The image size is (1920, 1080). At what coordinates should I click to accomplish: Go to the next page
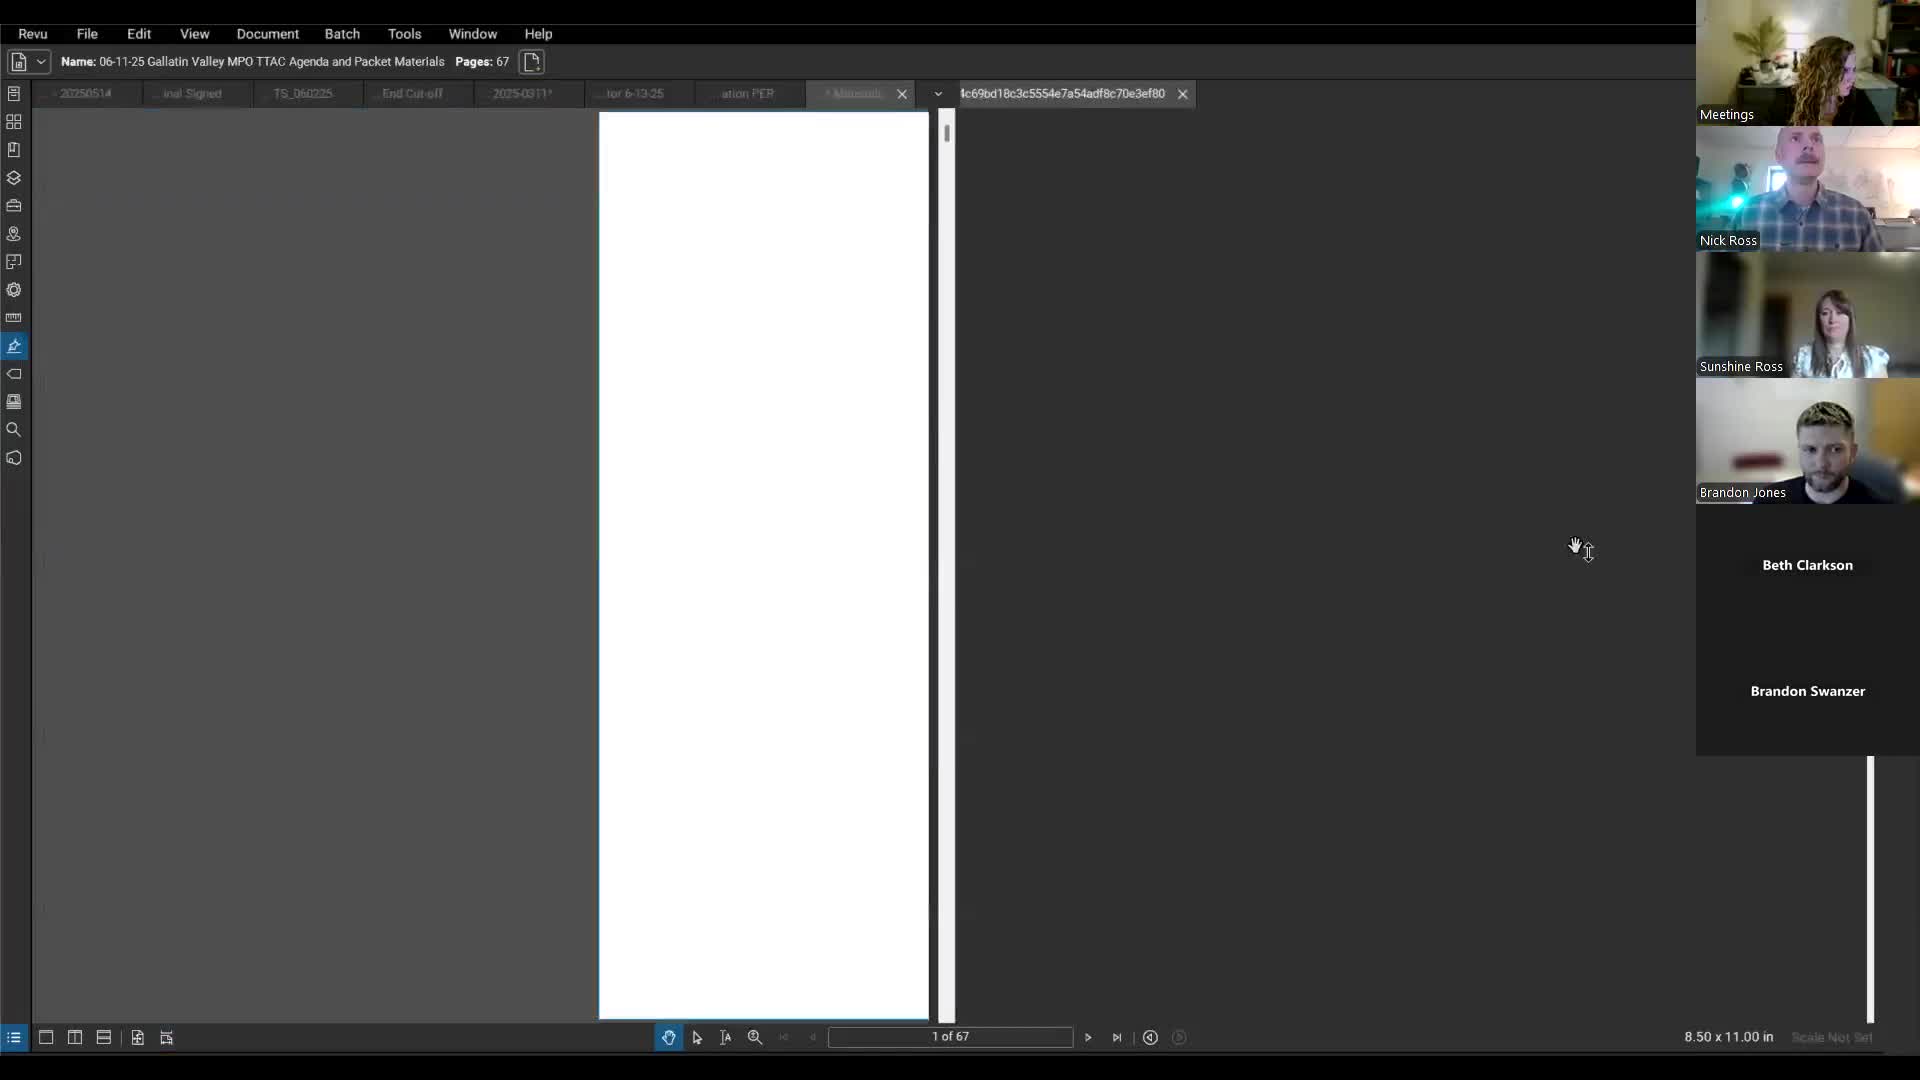[1088, 1038]
